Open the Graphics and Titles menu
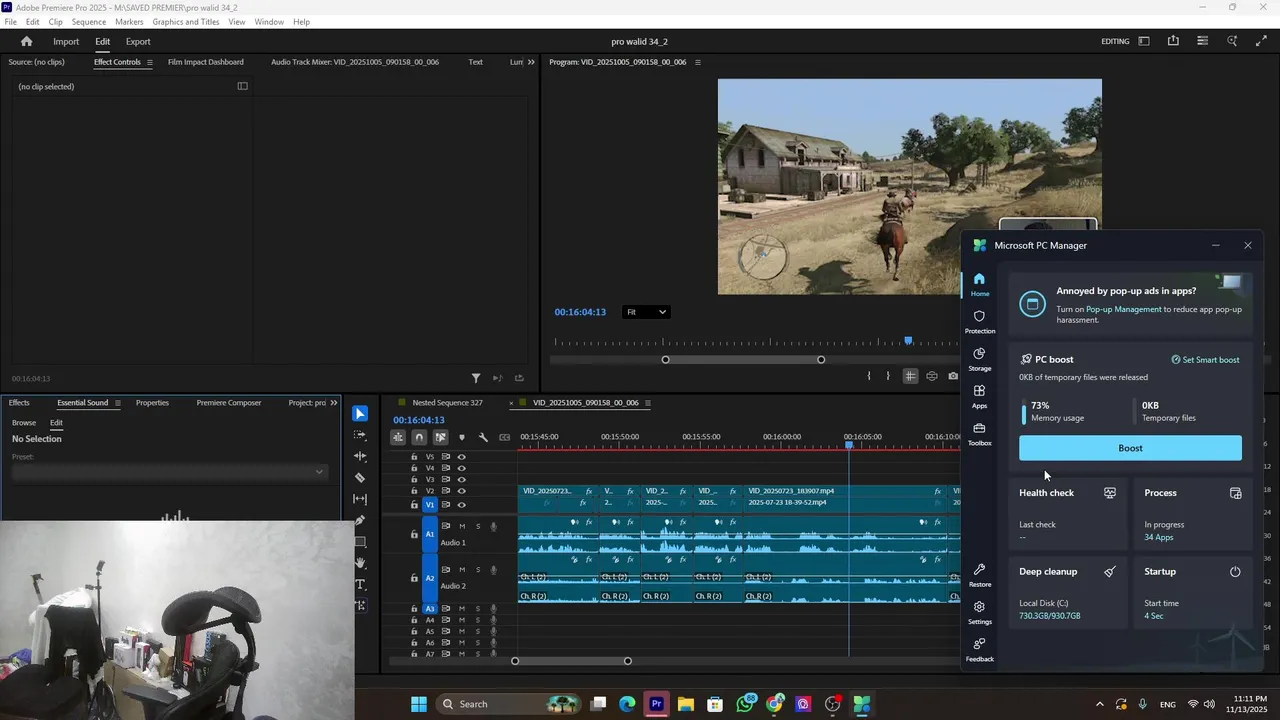 (186, 22)
